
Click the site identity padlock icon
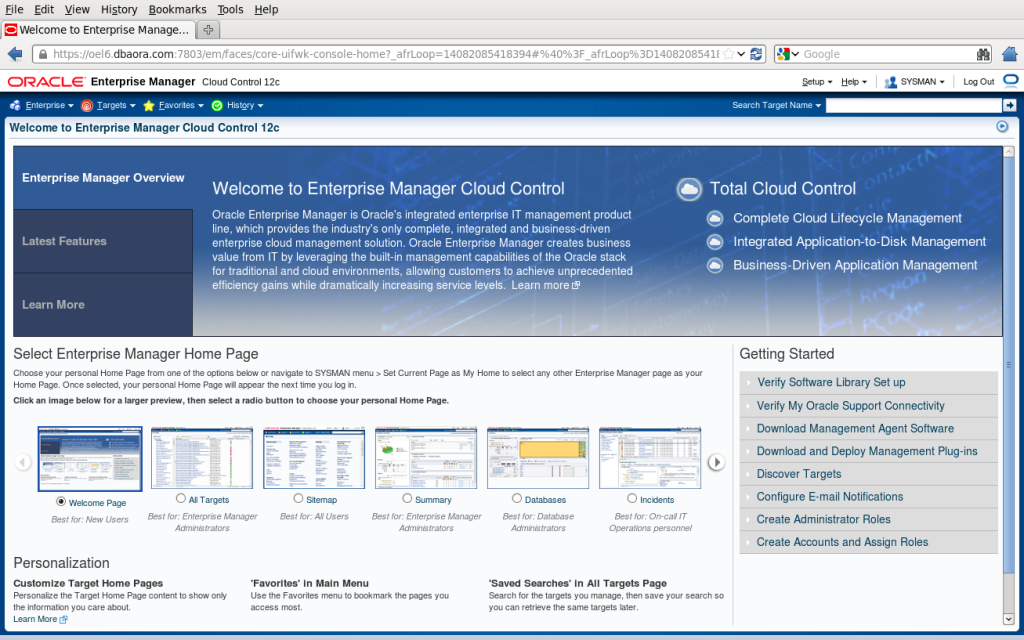coord(43,54)
